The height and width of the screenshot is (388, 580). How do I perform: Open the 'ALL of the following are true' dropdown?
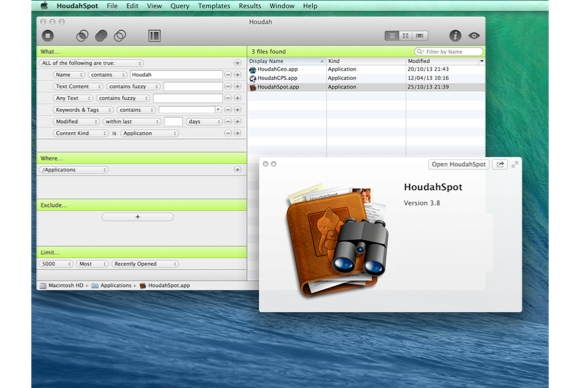(91, 63)
